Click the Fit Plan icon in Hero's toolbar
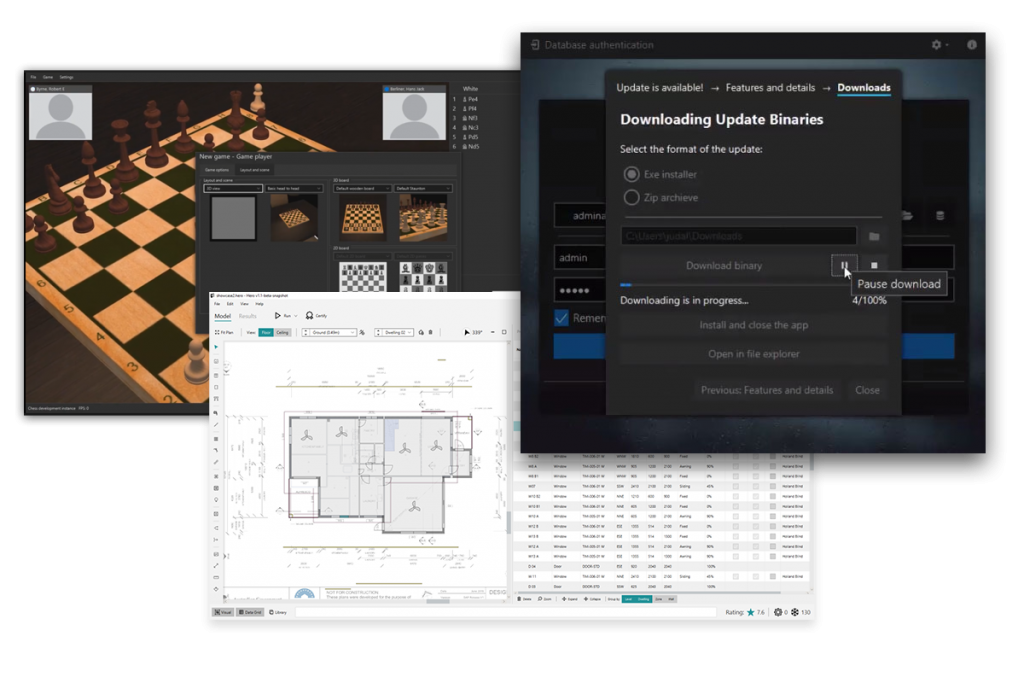The height and width of the screenshot is (683, 1024). tap(219, 331)
